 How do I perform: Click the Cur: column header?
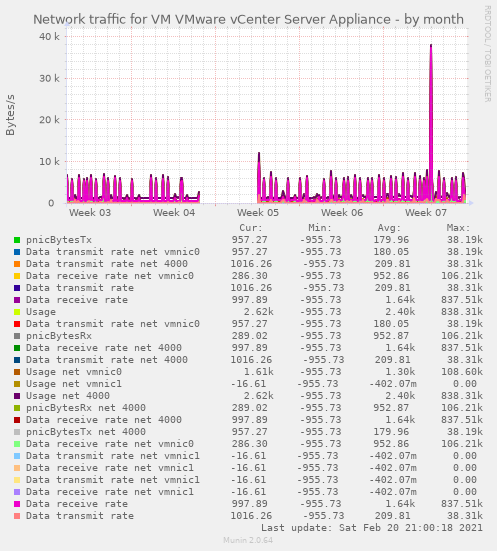click(x=251, y=228)
